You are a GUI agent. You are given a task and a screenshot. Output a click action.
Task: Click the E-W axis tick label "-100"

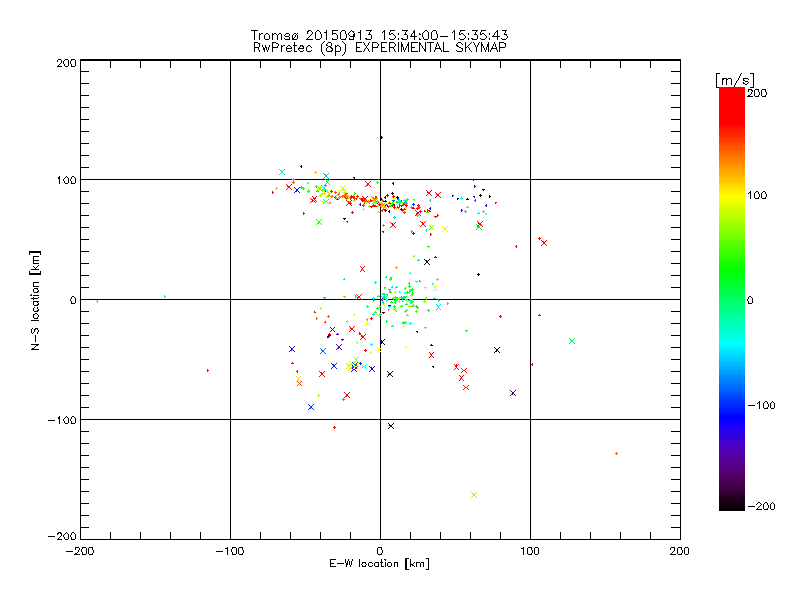tap(230, 551)
